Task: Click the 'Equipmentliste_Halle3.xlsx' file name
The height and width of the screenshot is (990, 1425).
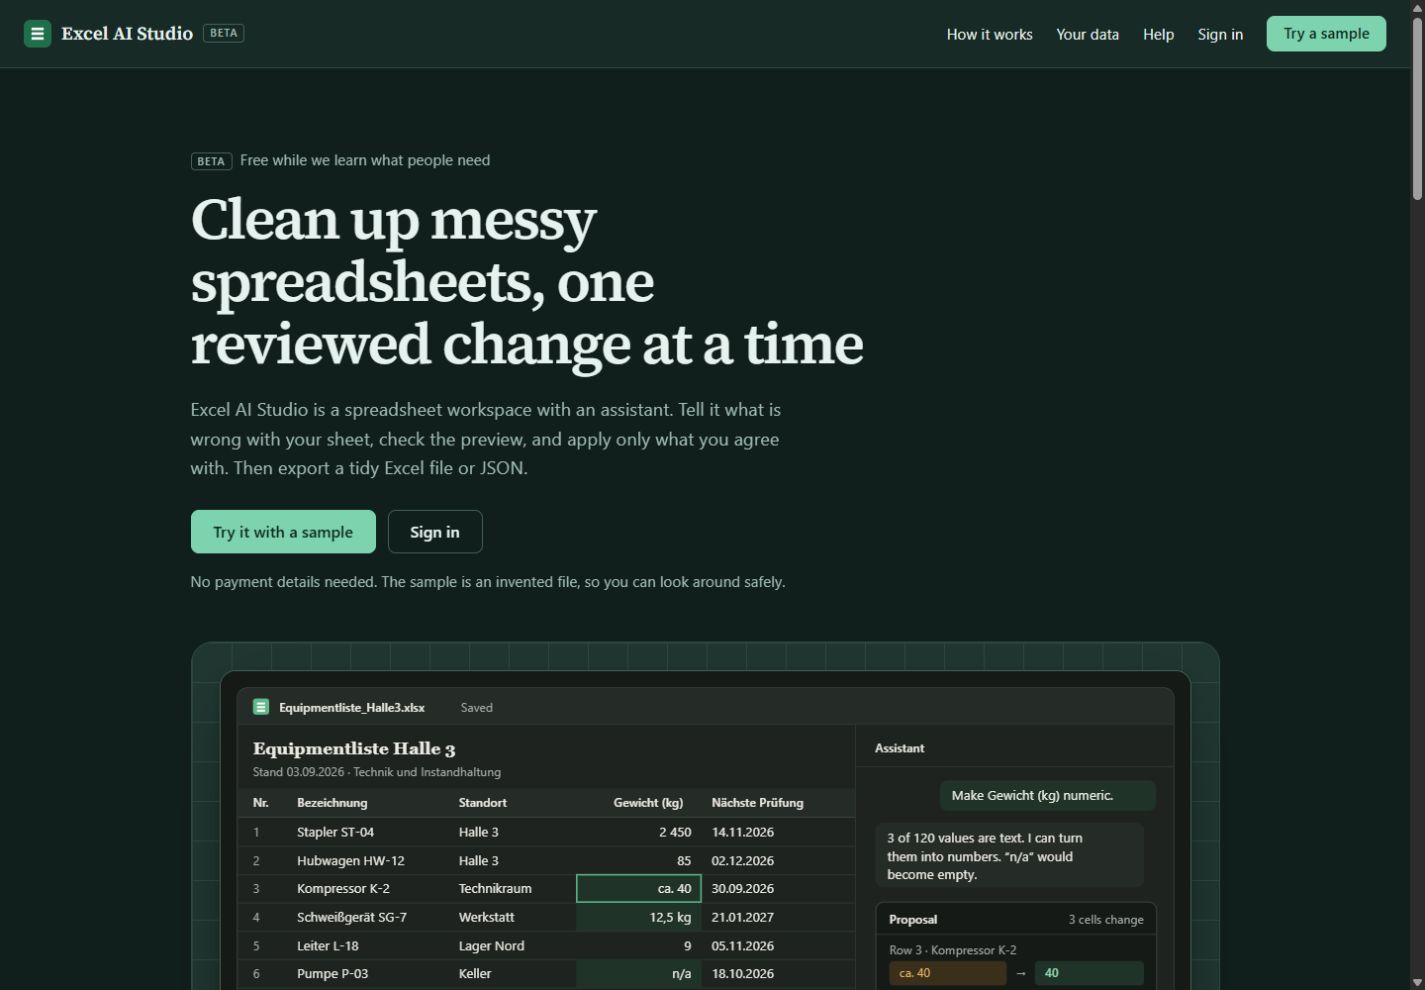Action: click(x=352, y=707)
